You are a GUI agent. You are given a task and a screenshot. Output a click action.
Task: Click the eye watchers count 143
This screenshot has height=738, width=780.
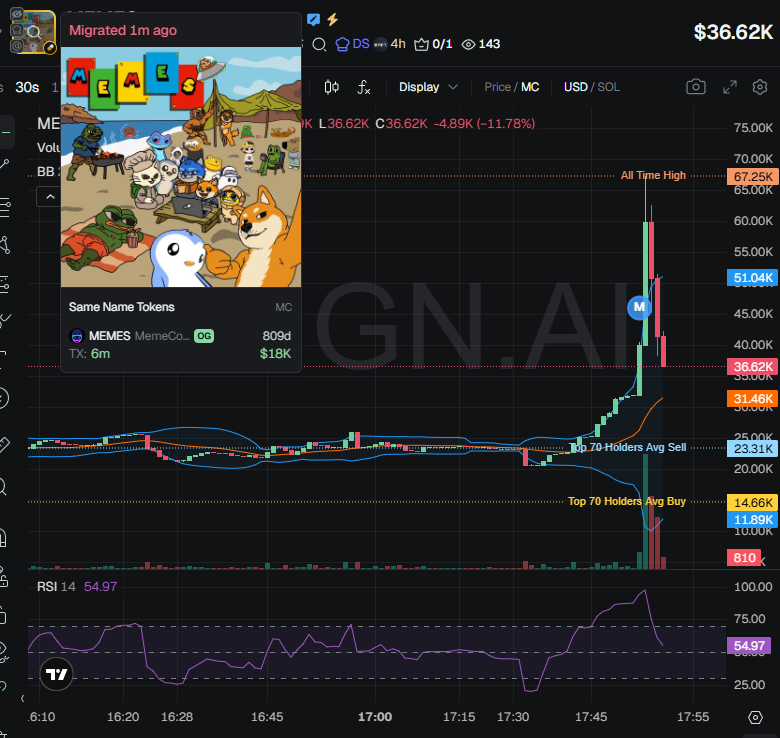(x=481, y=44)
